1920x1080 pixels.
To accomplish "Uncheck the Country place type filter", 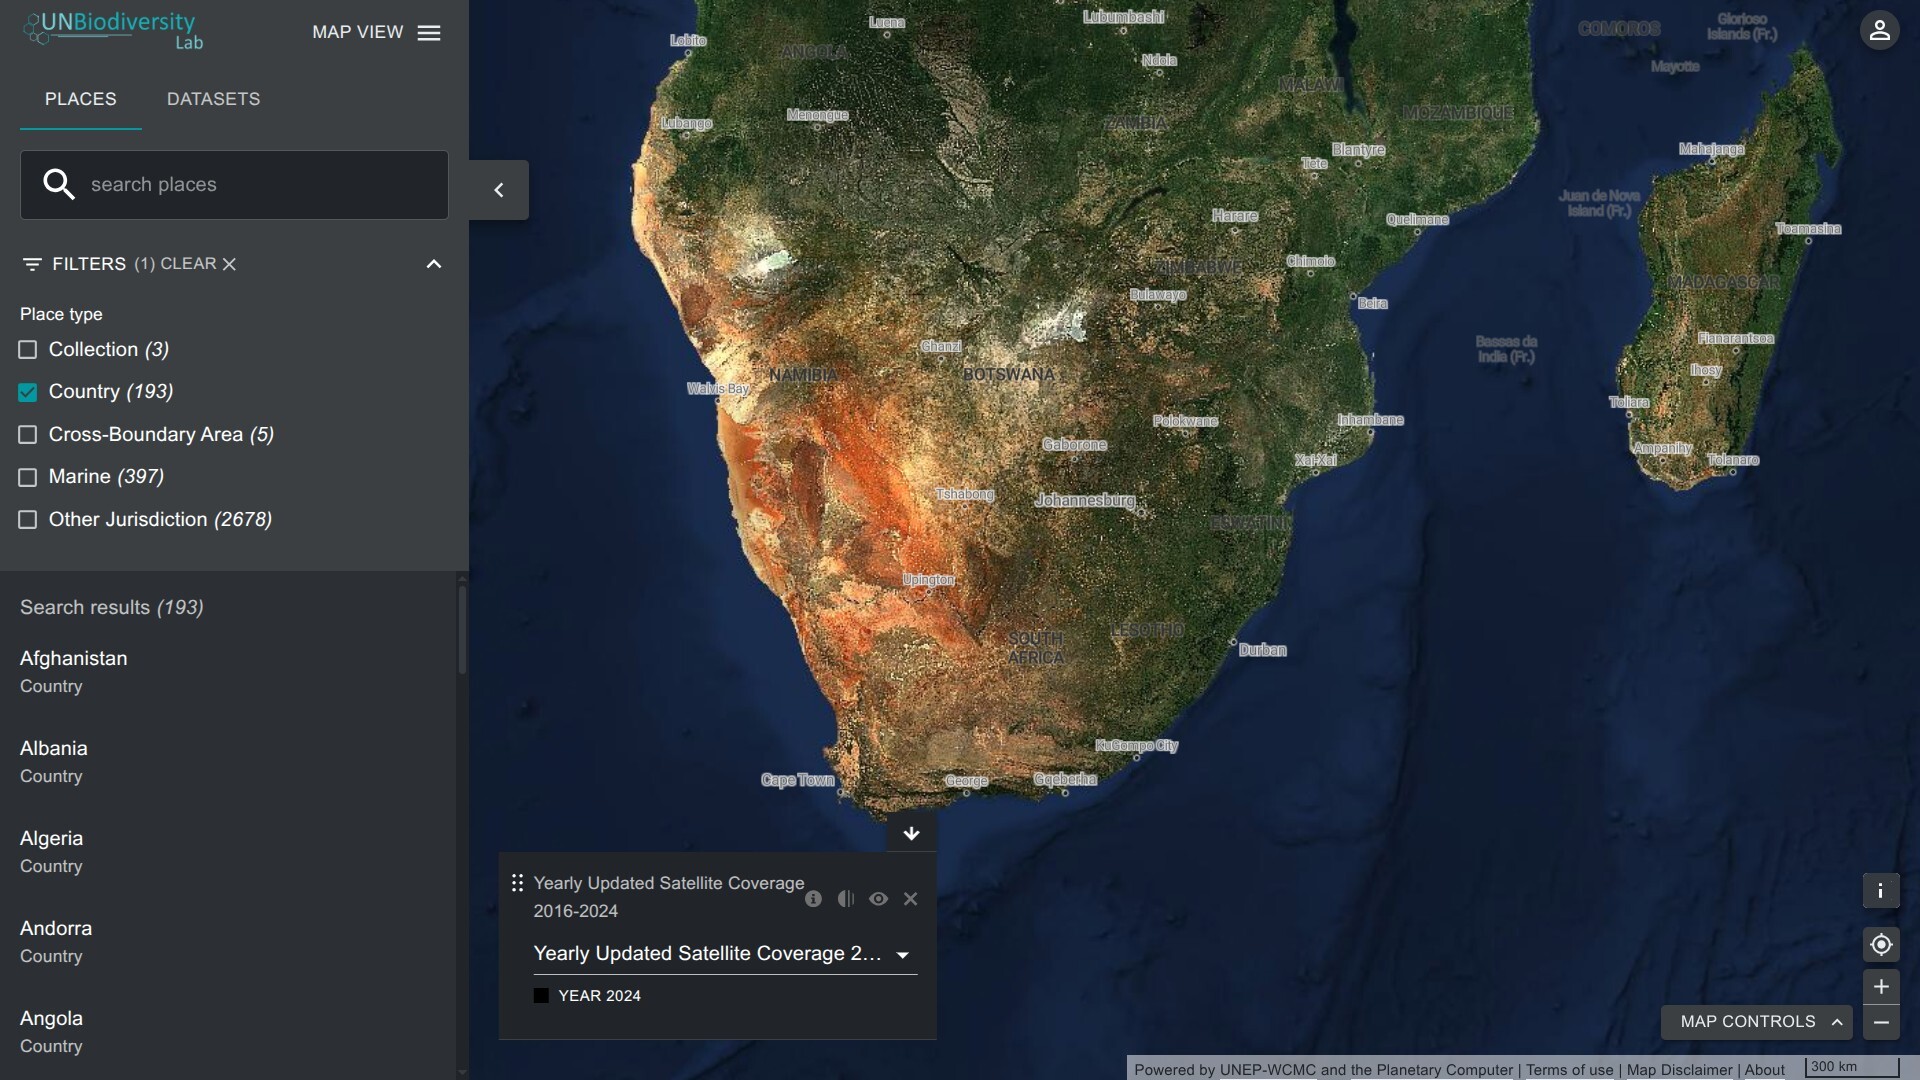I will pyautogui.click(x=28, y=392).
